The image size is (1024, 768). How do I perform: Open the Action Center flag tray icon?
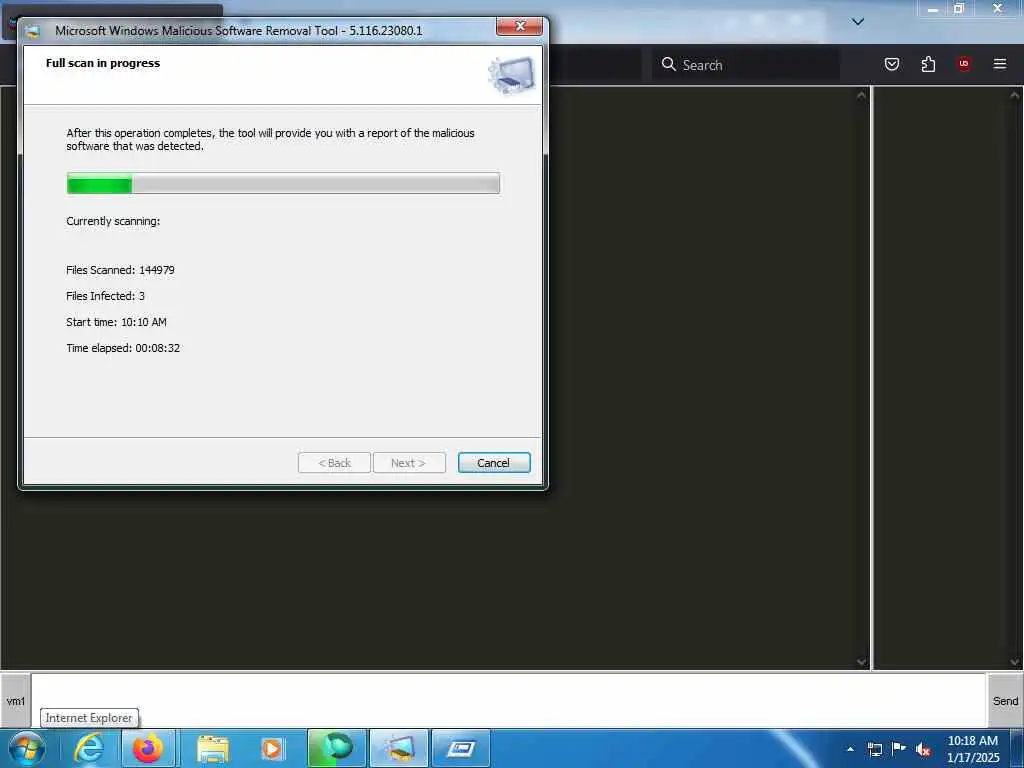coord(899,748)
